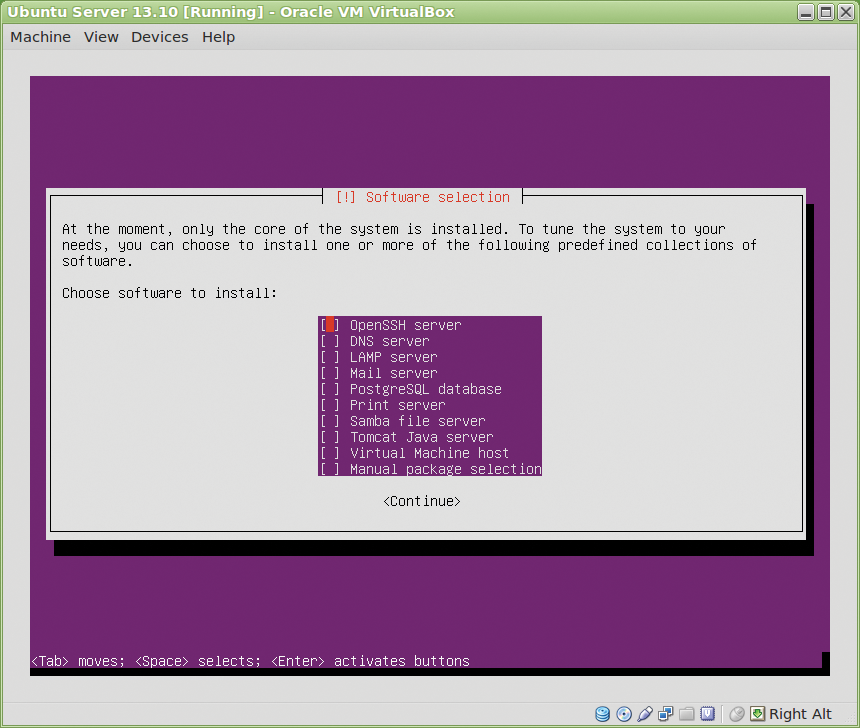Open the USB devices status icon
860x728 pixels.
coord(645,714)
